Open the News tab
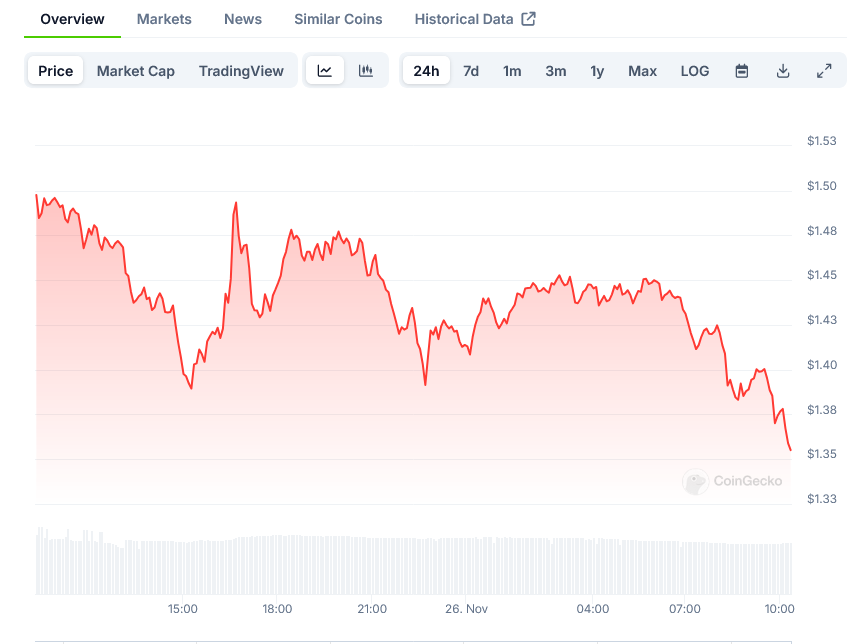 click(243, 19)
